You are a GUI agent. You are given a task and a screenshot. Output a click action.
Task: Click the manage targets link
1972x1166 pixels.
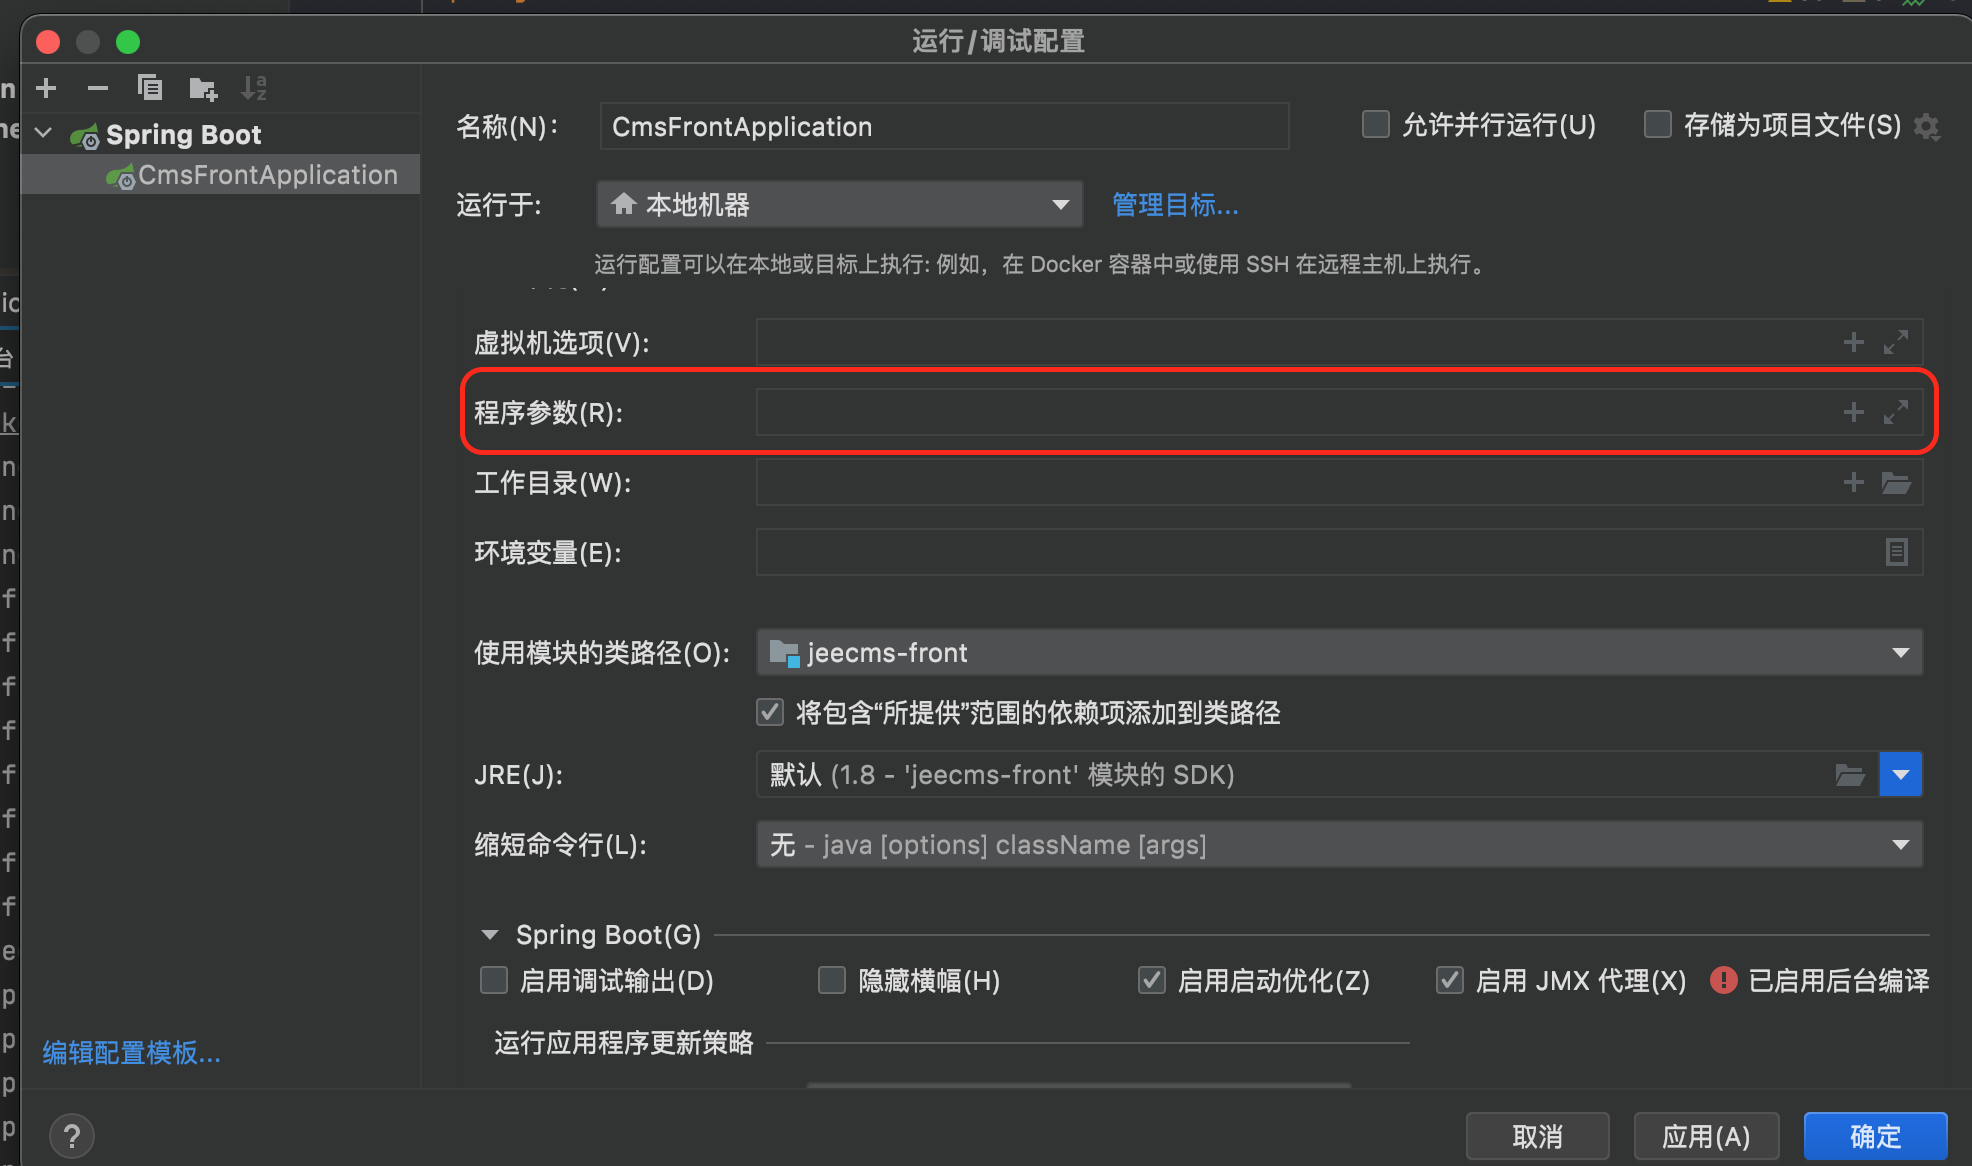tap(1175, 205)
